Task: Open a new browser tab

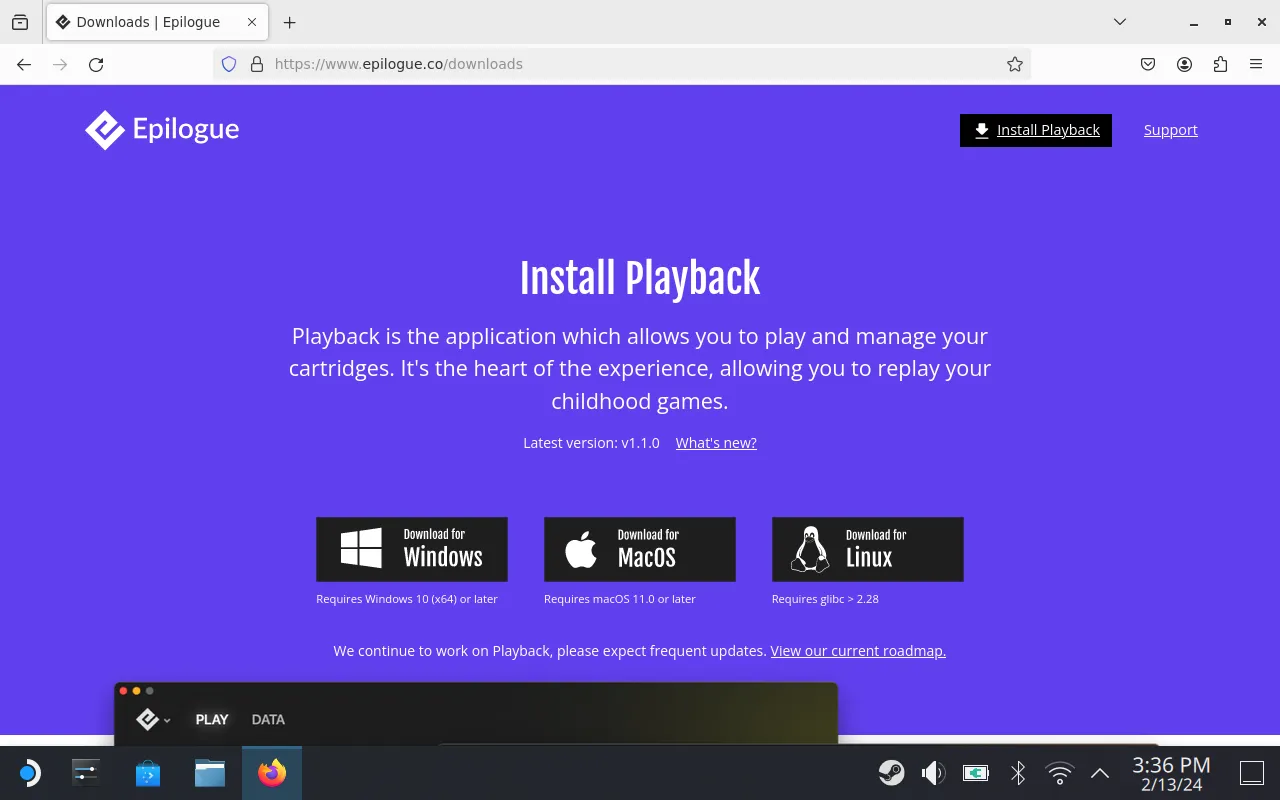Action: pos(290,22)
